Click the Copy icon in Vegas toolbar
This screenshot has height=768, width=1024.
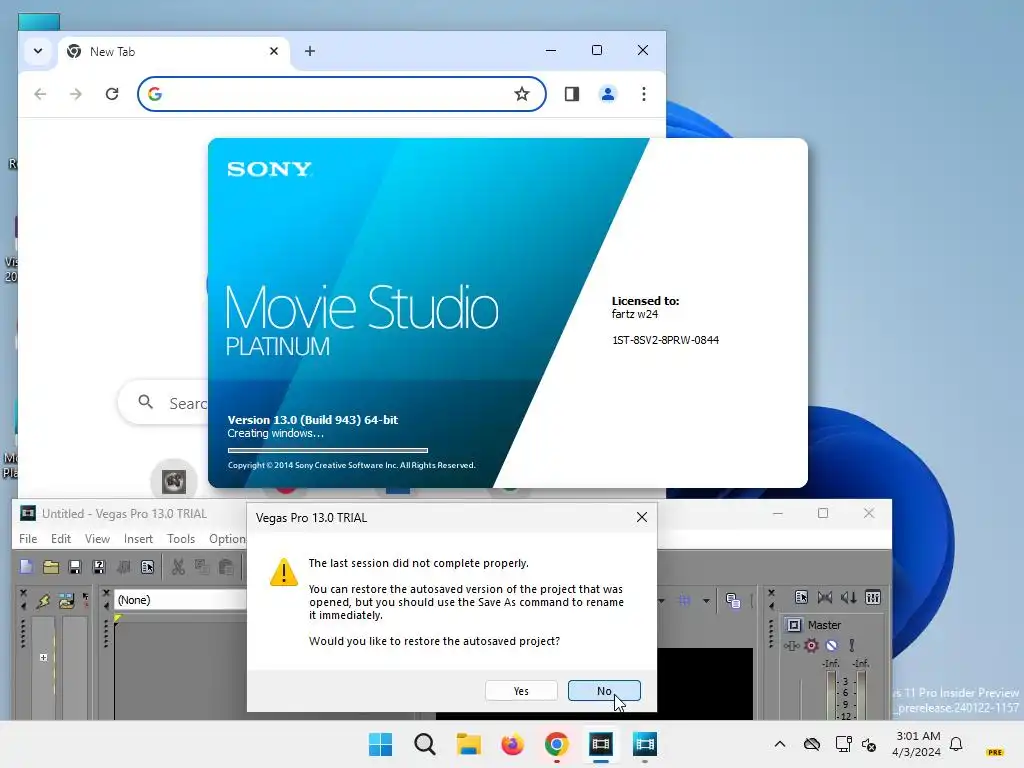click(x=202, y=567)
